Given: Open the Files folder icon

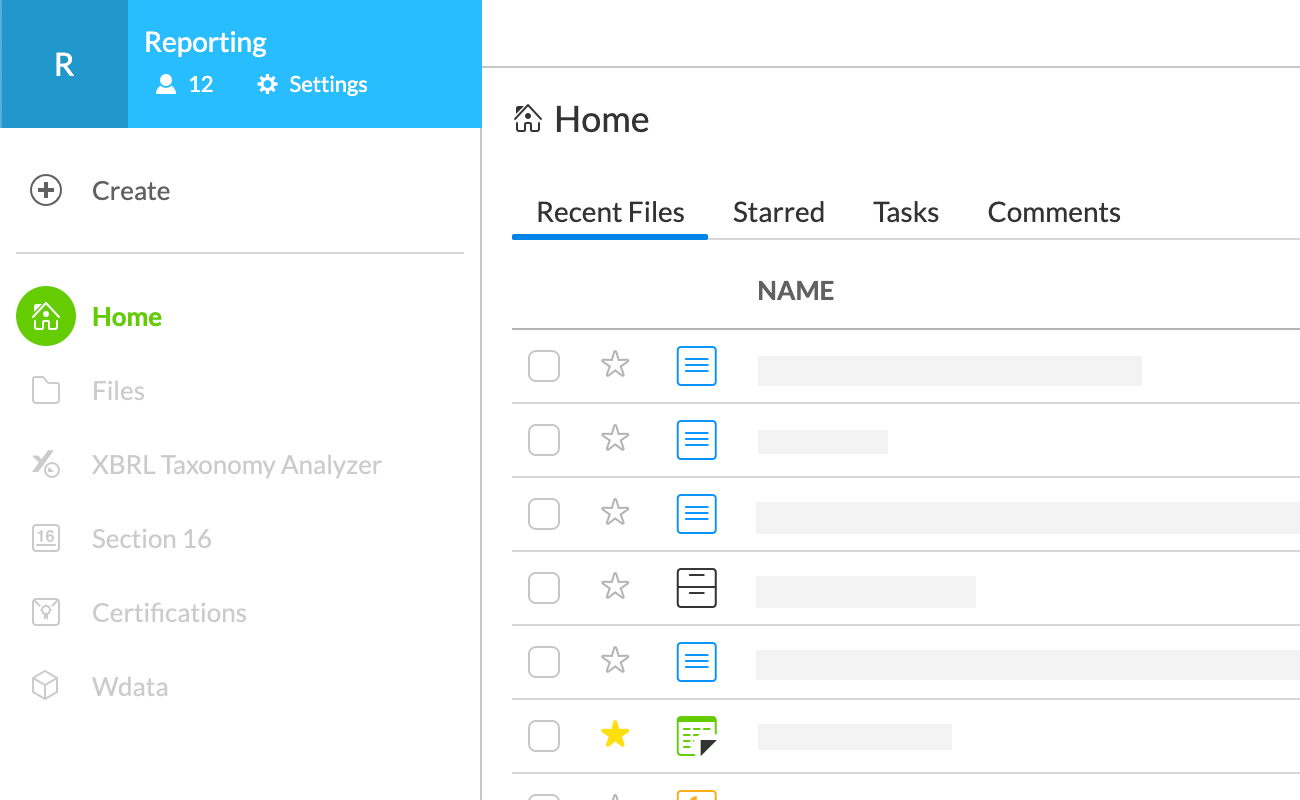Looking at the screenshot, I should (46, 391).
